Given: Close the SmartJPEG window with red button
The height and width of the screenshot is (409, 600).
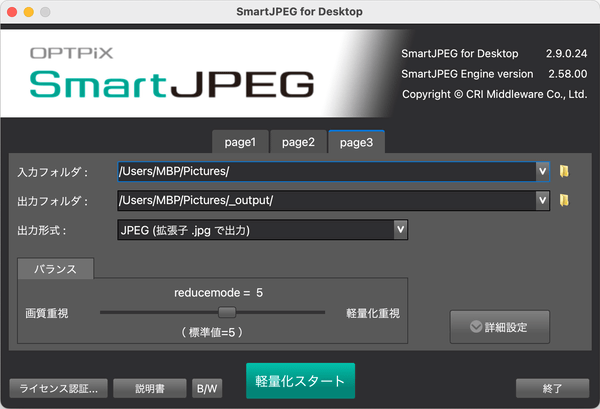Looking at the screenshot, I should (12, 12).
